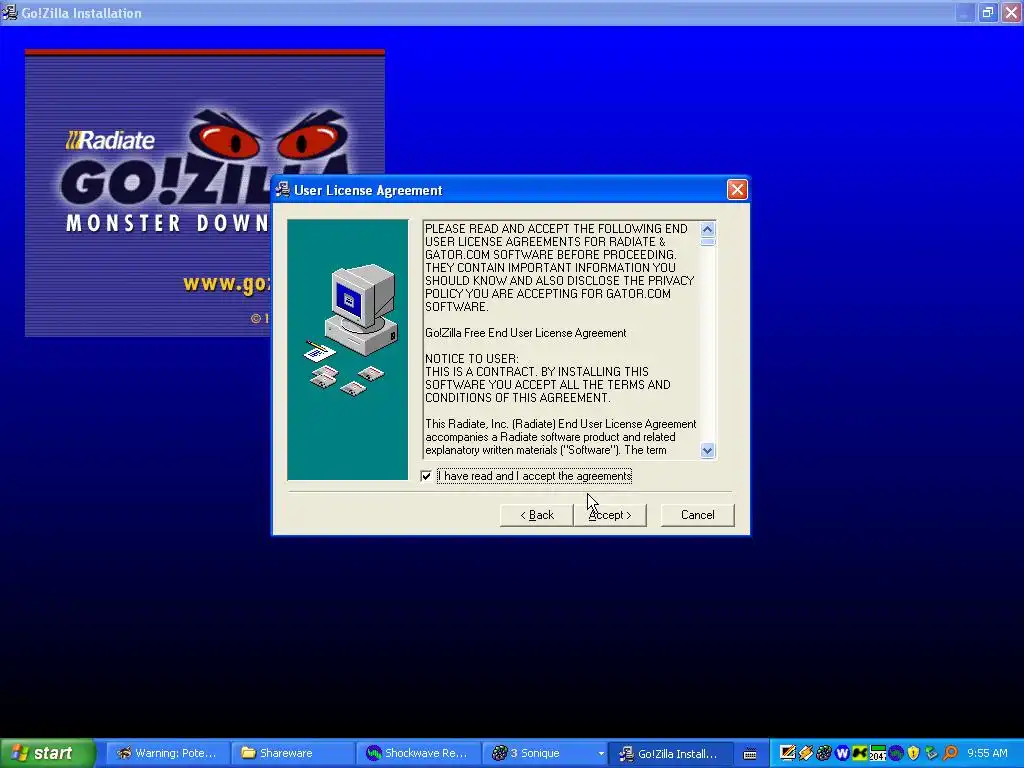
Task: Click the Go!Zilla Installation title bar icon
Action: tap(10, 12)
